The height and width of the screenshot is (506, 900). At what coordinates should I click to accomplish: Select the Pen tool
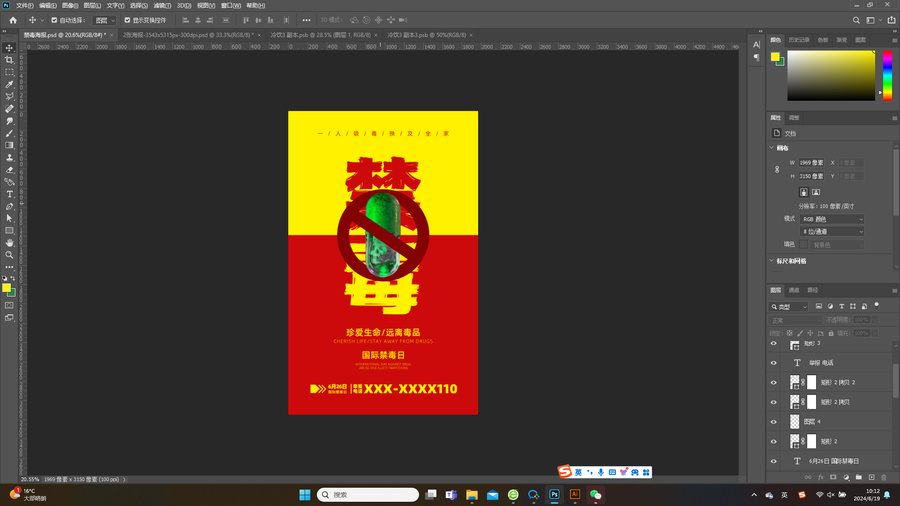tap(9, 206)
